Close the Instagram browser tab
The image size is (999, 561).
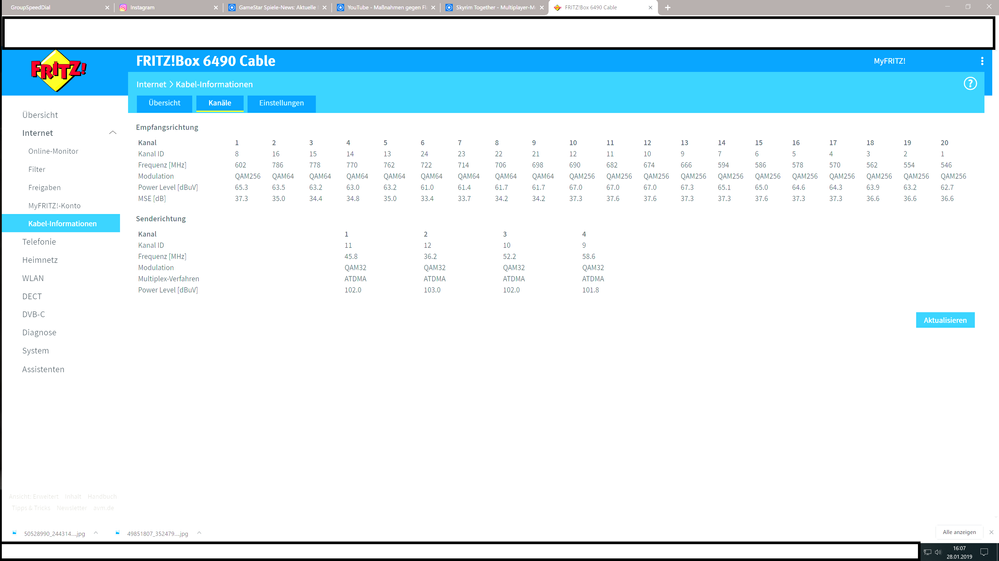click(215, 8)
